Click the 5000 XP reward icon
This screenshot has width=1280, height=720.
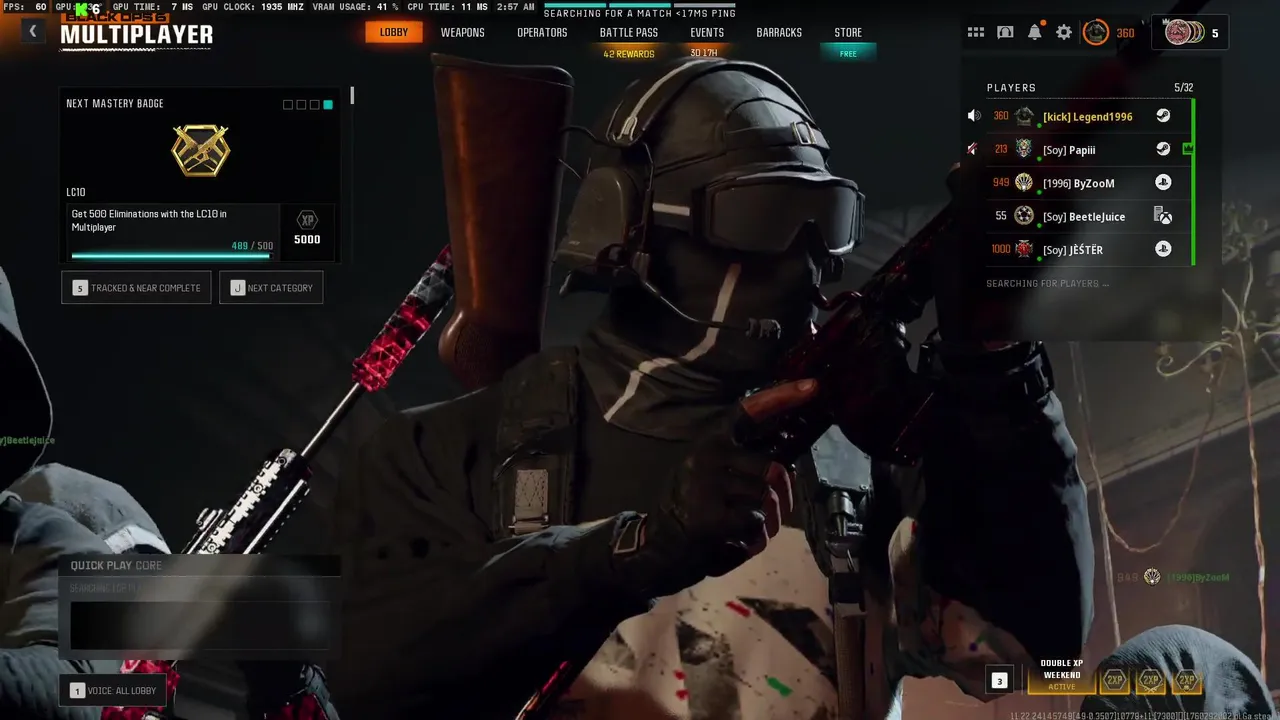(x=307, y=228)
